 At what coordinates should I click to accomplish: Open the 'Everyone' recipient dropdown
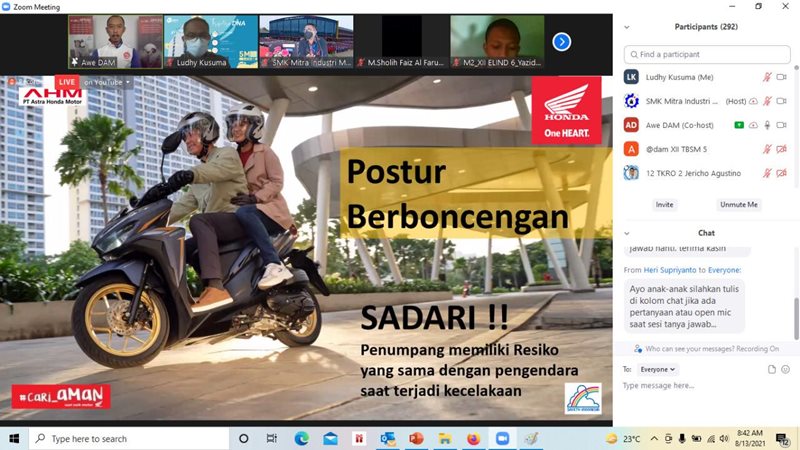click(x=658, y=369)
